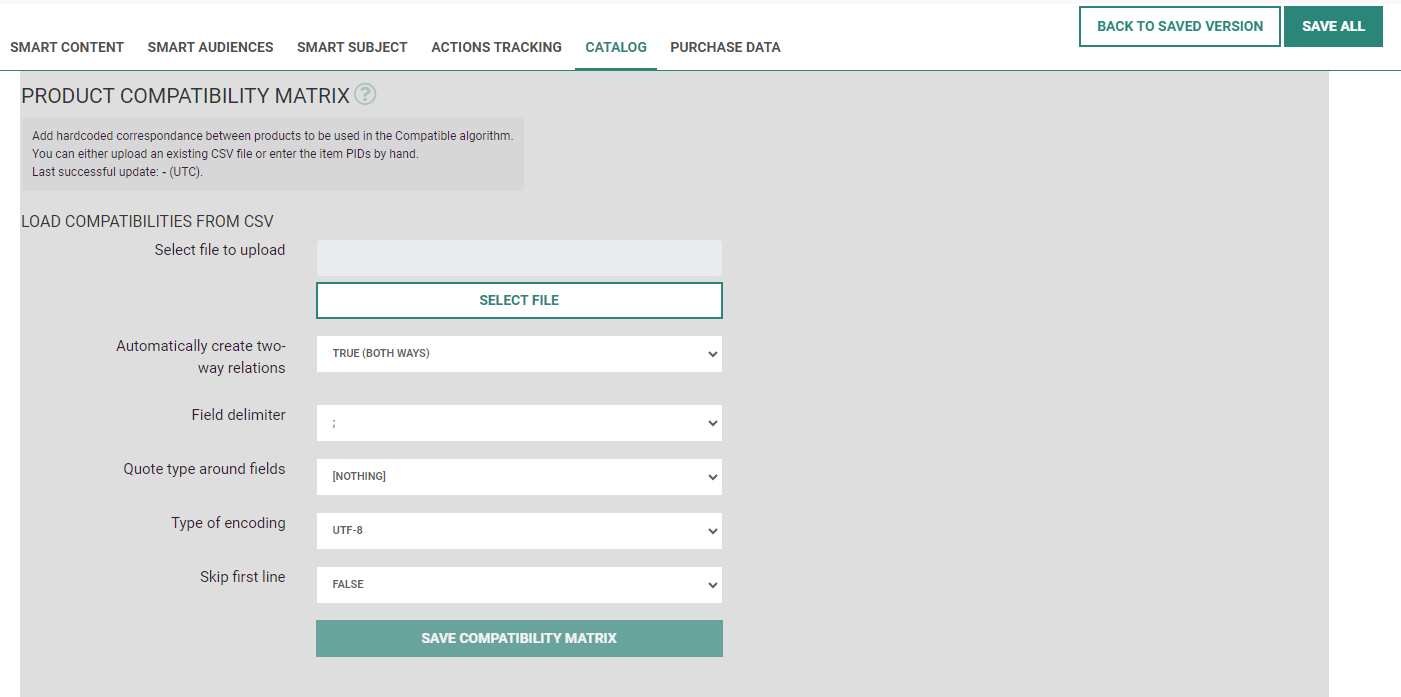Open the Smart Content tab
This screenshot has width=1401, height=697.
tap(67, 47)
